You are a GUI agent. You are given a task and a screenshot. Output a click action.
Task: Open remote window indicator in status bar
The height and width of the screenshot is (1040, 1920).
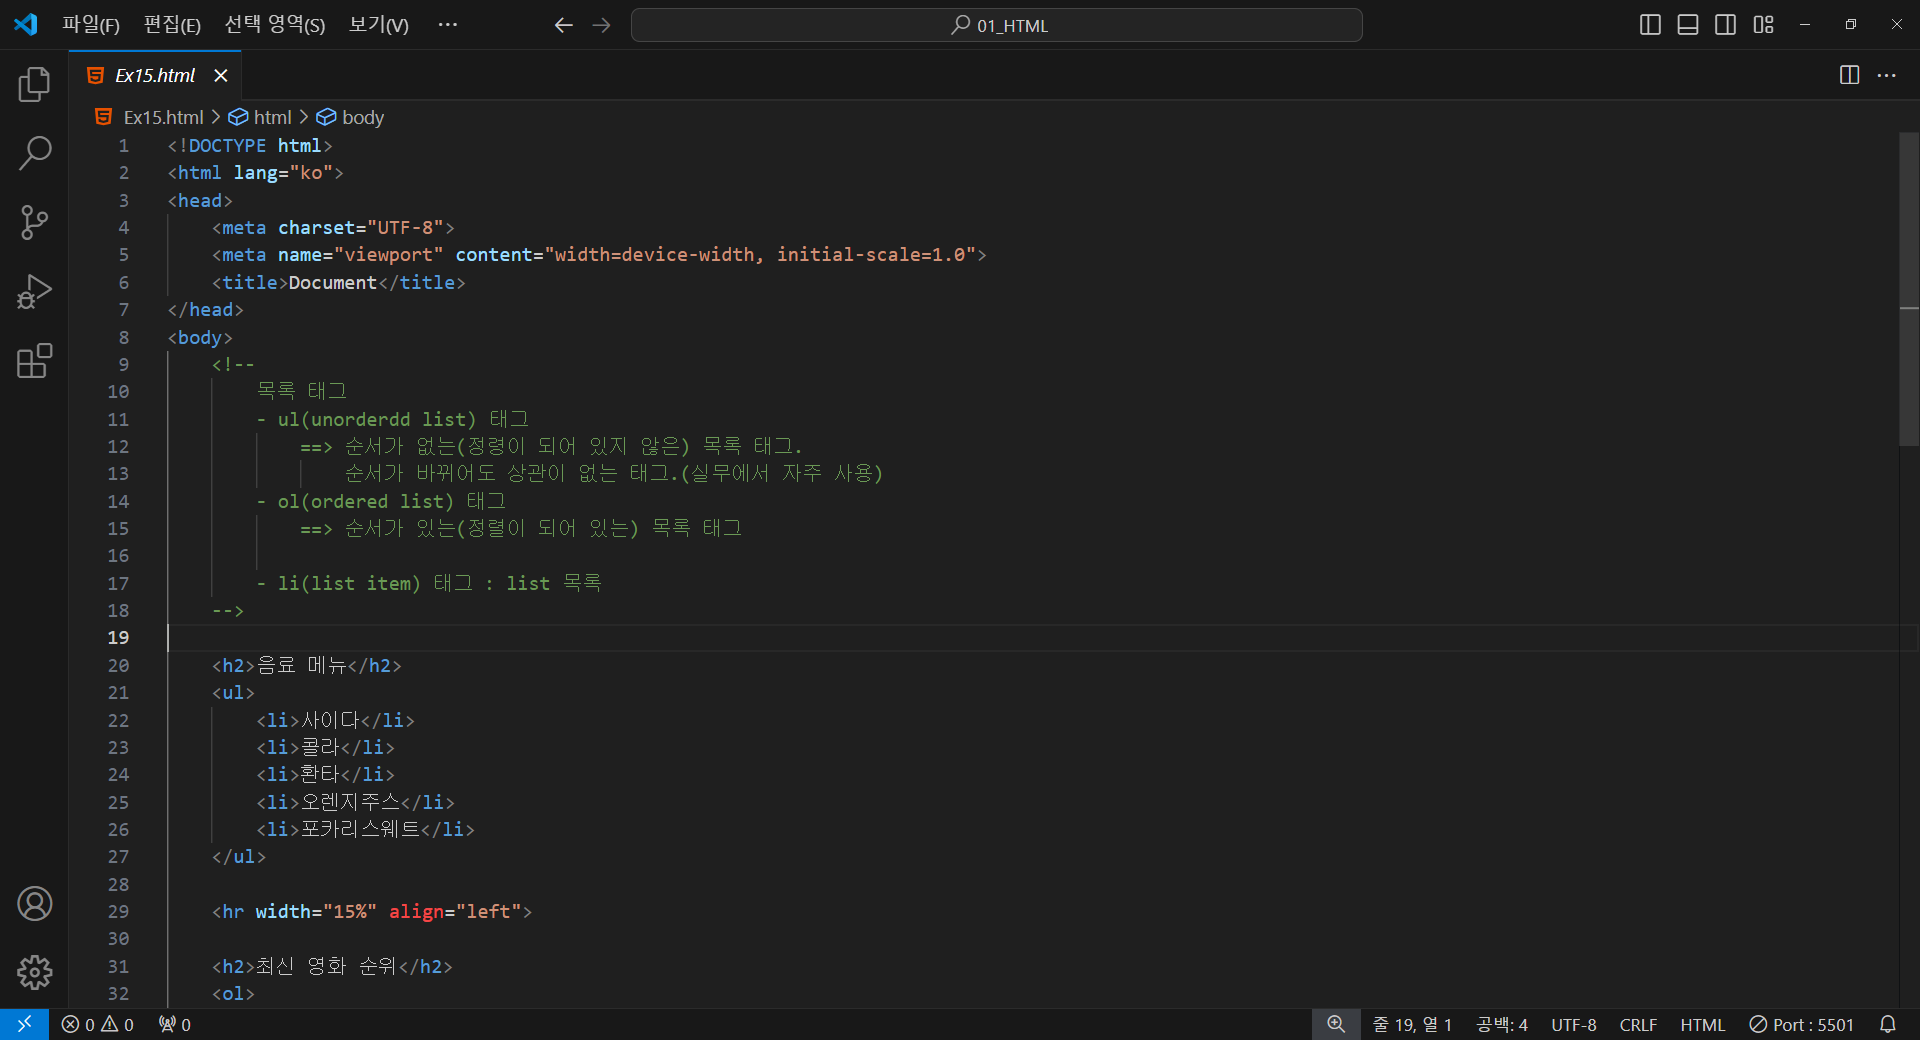click(24, 1025)
